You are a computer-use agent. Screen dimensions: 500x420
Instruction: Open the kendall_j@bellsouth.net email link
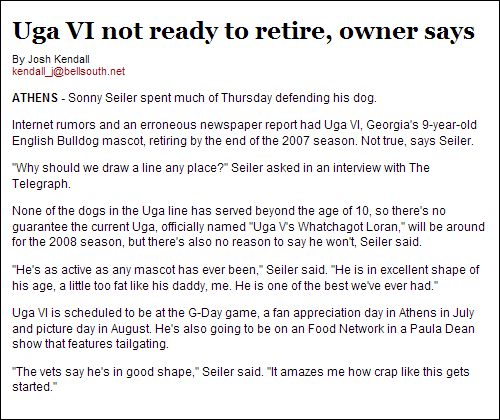68,71
